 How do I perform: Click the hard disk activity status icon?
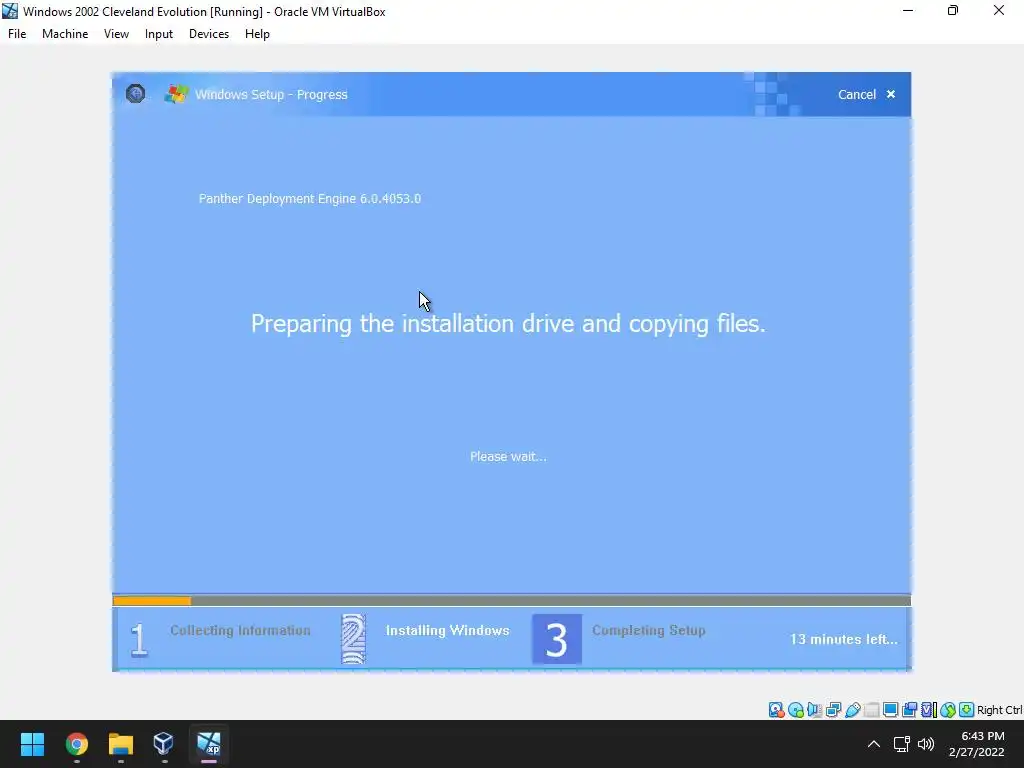[x=776, y=710]
